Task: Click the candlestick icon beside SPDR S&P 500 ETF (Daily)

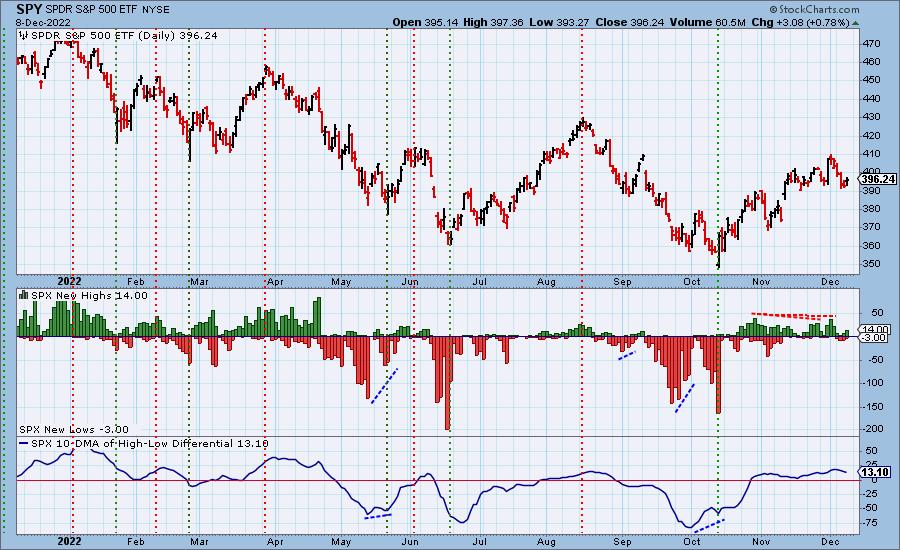Action: coord(24,36)
